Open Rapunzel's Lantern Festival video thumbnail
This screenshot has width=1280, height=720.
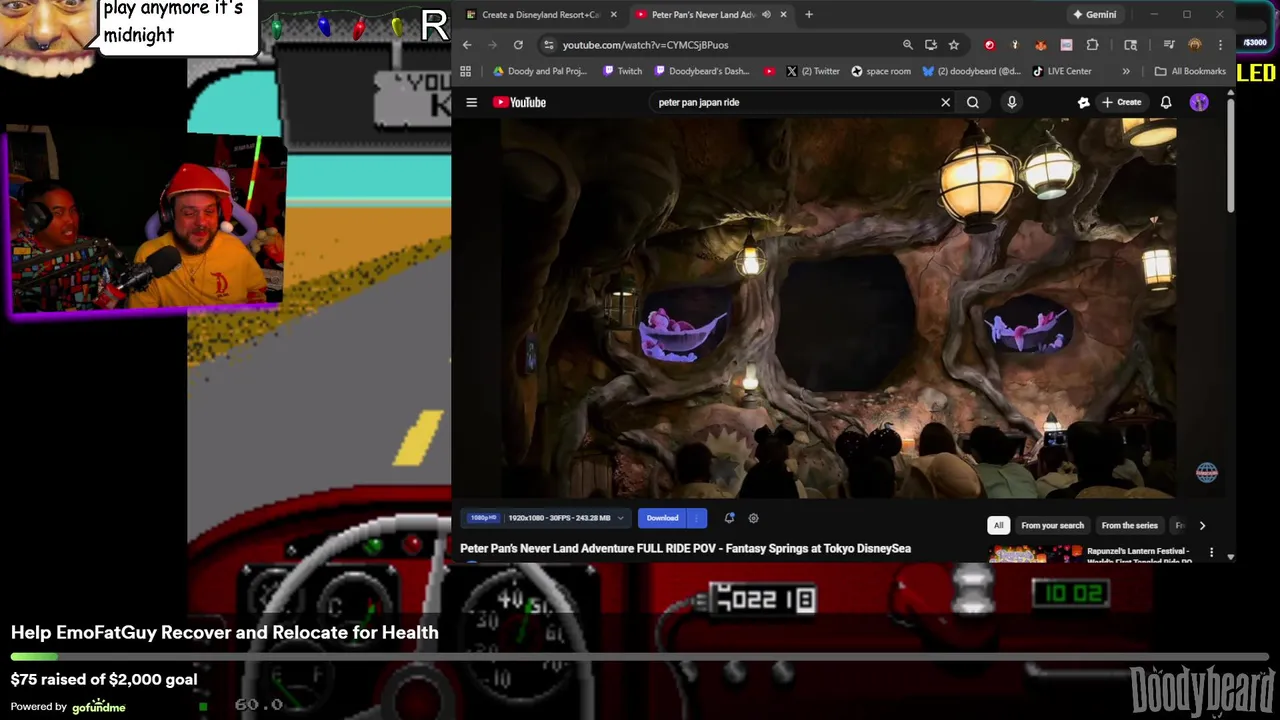tap(1036, 554)
